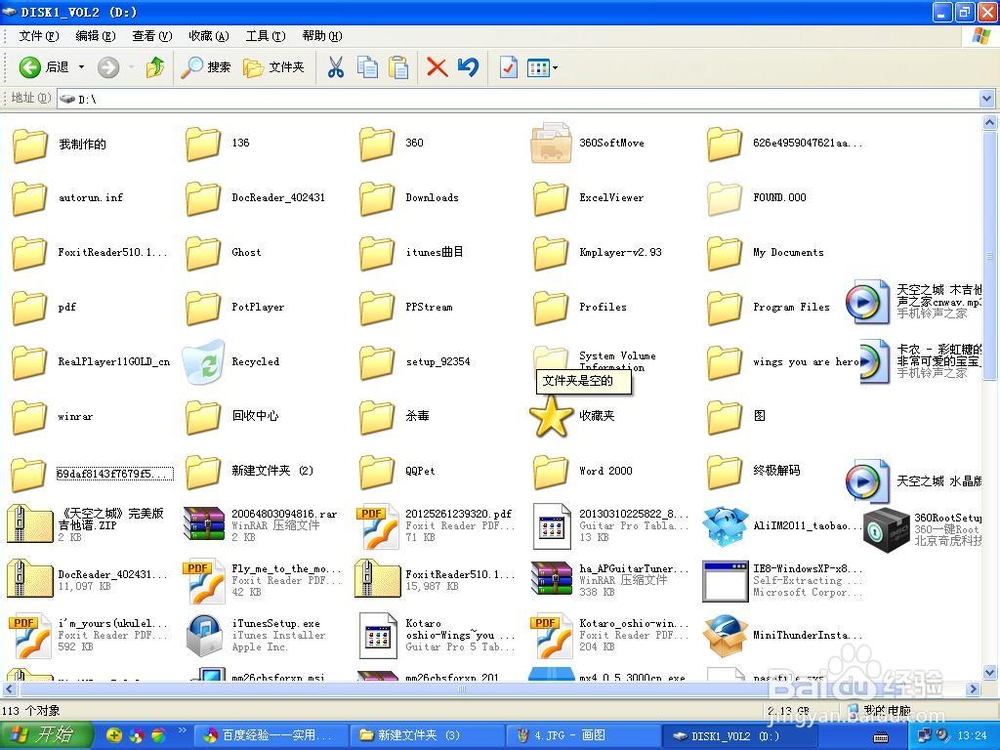This screenshot has height=750, width=1000.
Task: Expand the address bar dropdown
Action: [987, 99]
